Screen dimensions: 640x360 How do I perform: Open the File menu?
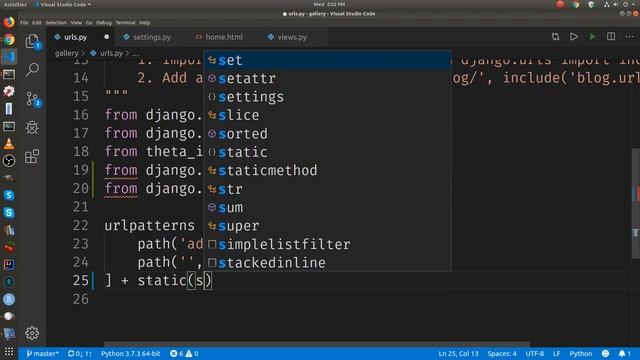[24, 22]
